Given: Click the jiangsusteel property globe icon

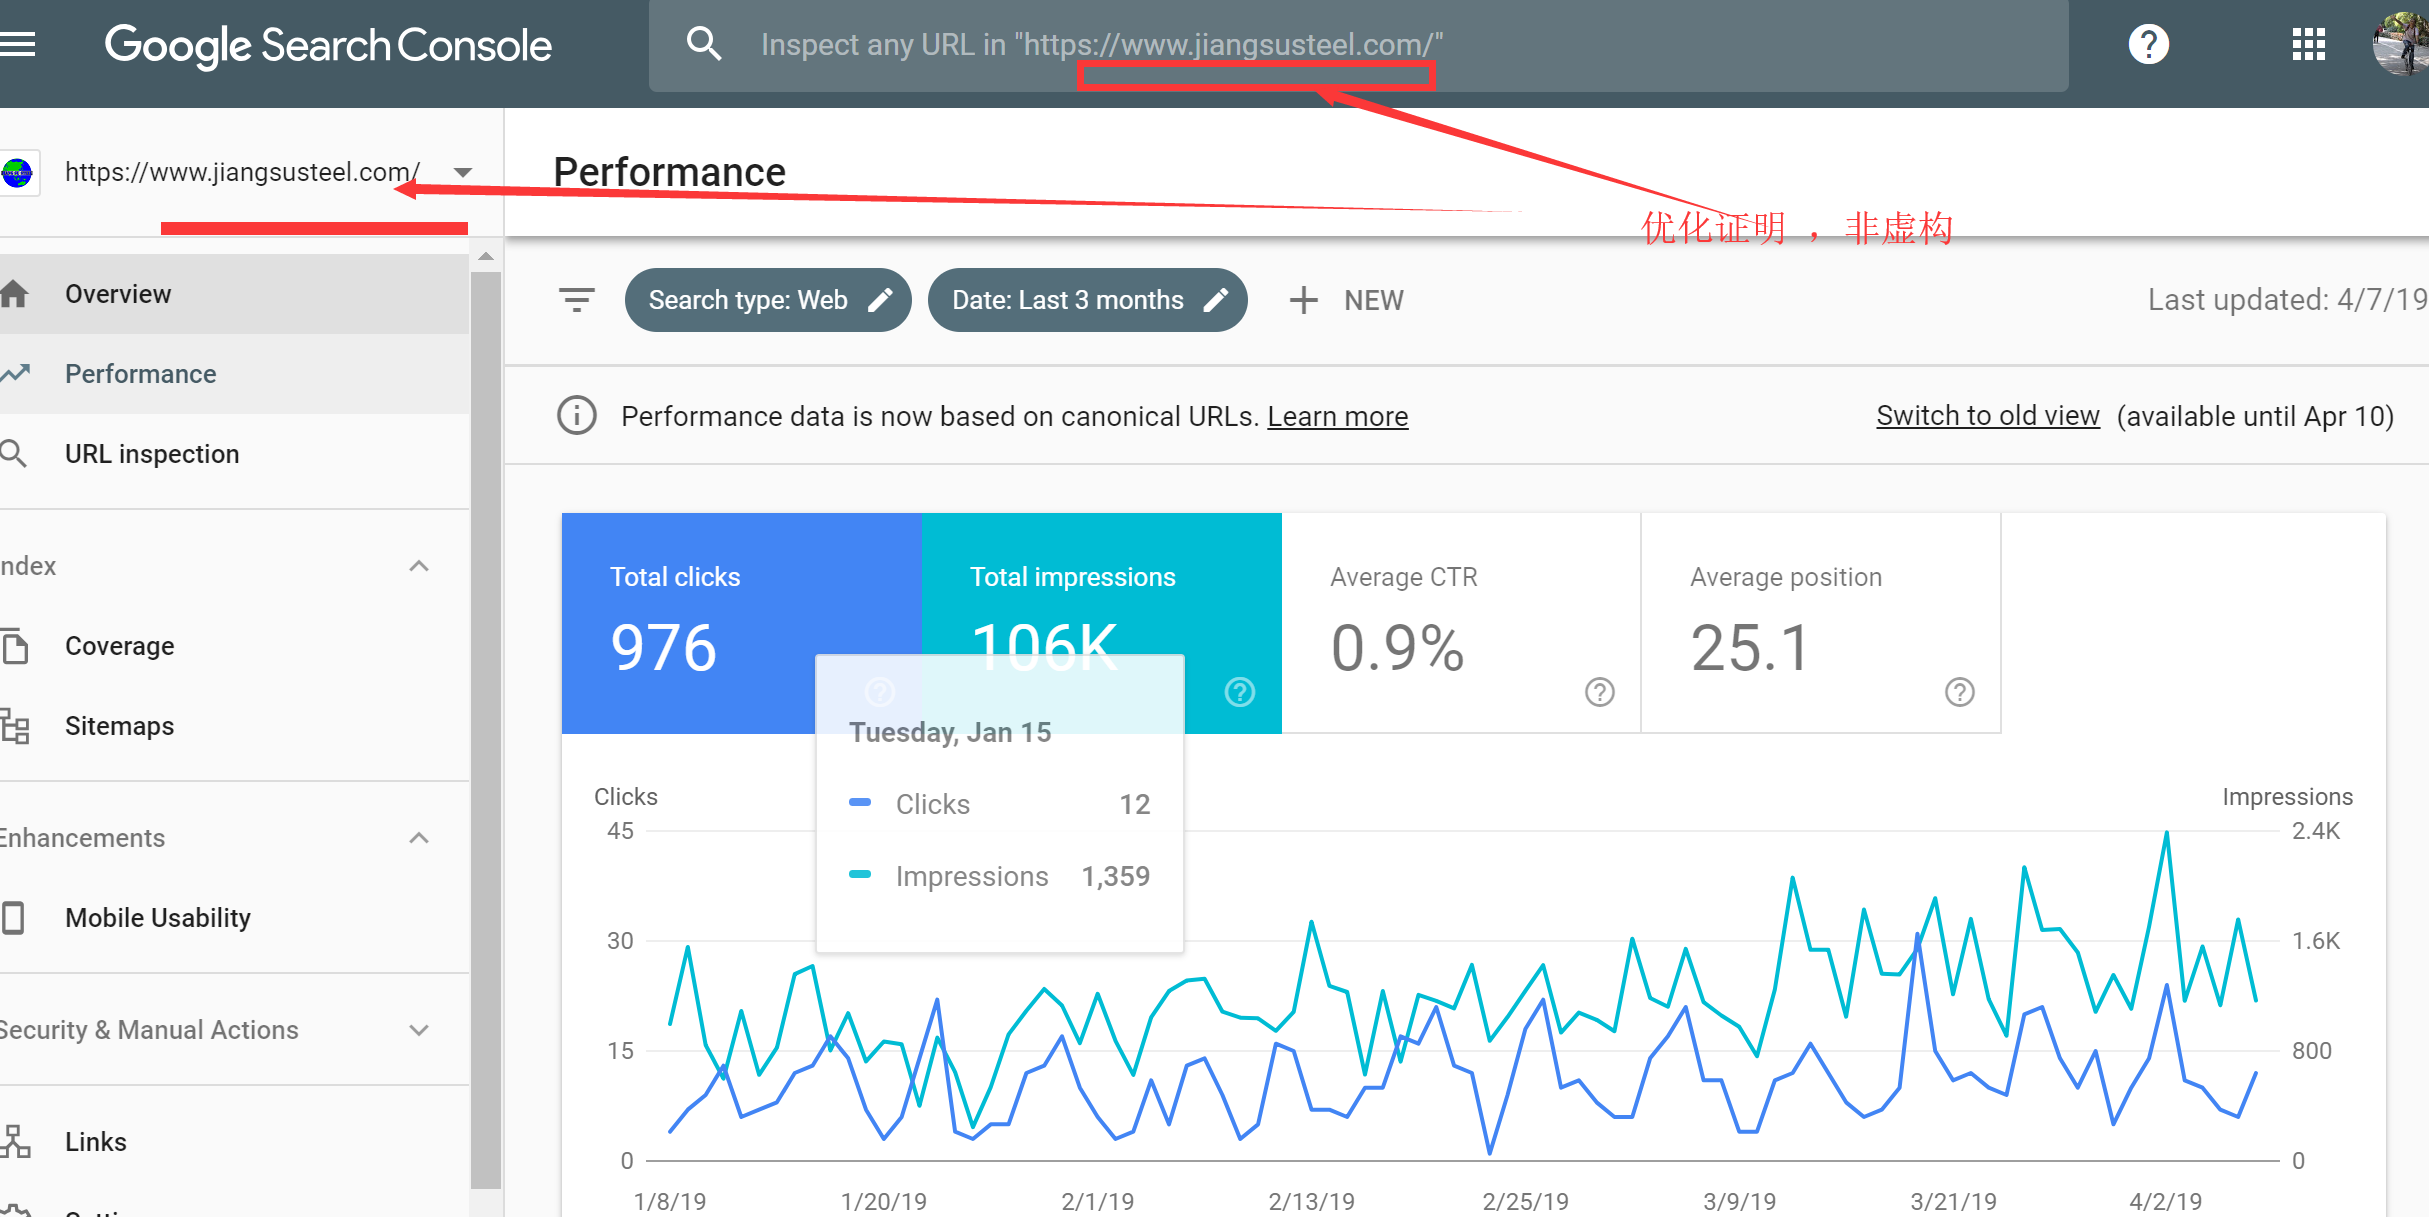Looking at the screenshot, I should [17, 173].
